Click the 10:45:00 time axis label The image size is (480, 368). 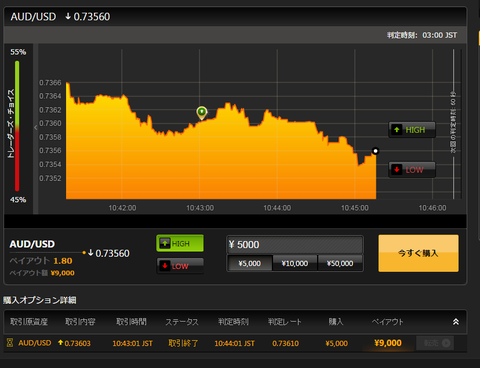coord(355,208)
